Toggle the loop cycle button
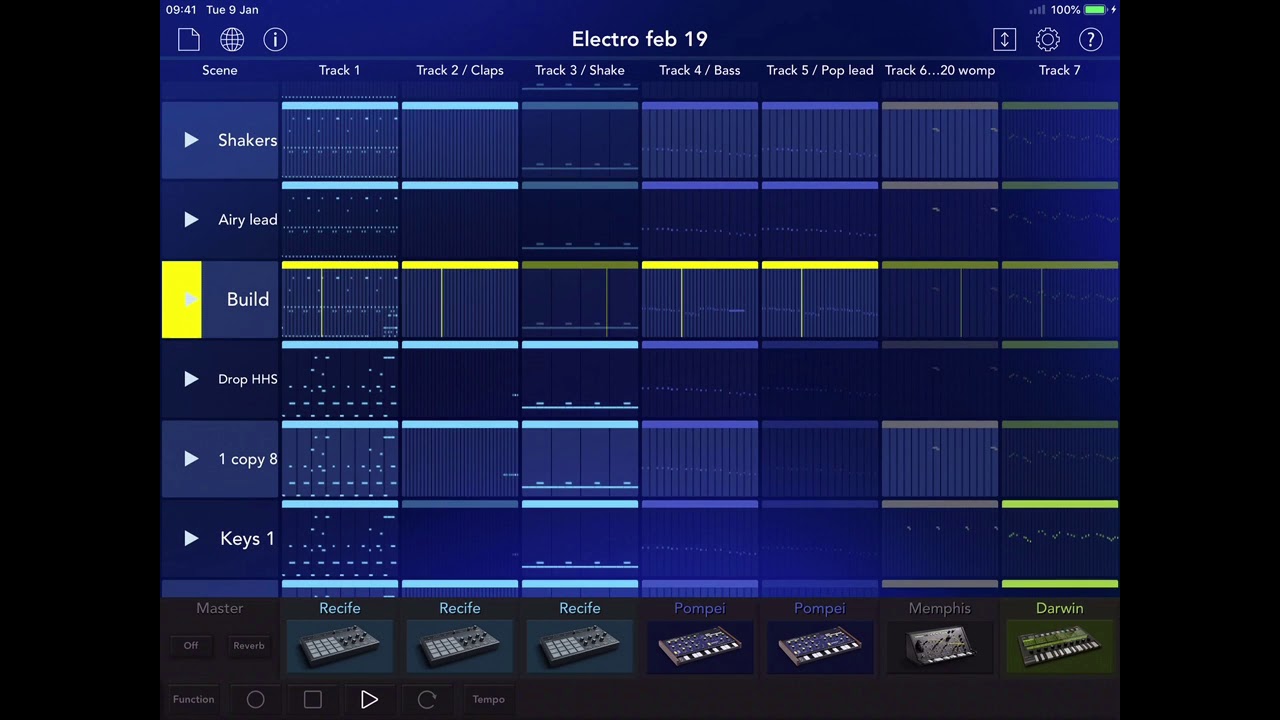 (x=427, y=699)
